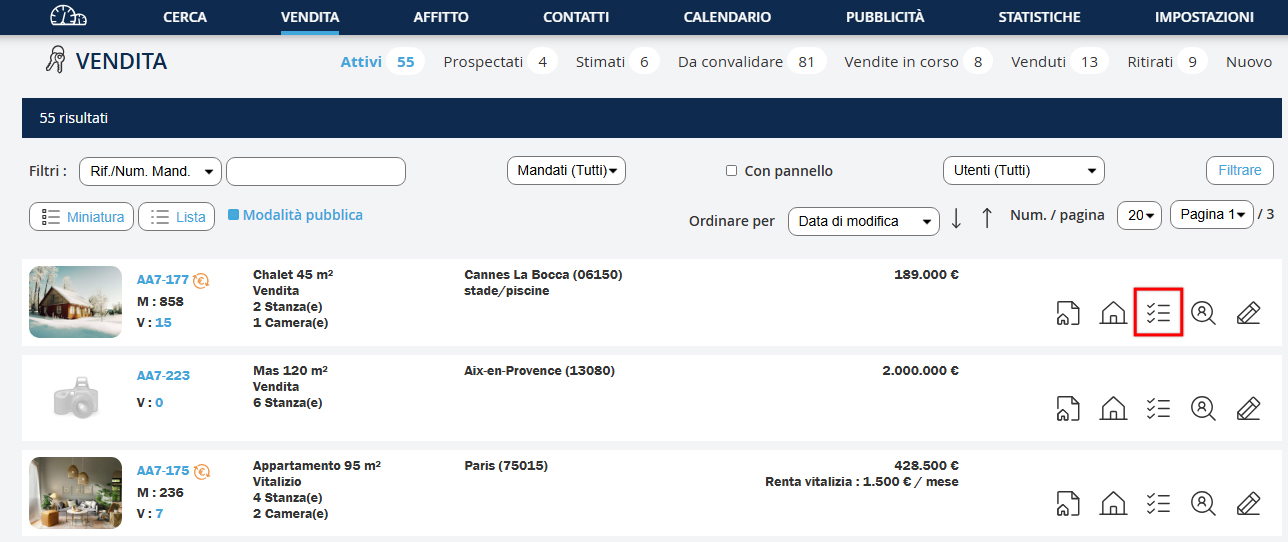This screenshot has width=1288, height=542.
Task: Sort results in descending order arrow
Action: click(x=956, y=218)
